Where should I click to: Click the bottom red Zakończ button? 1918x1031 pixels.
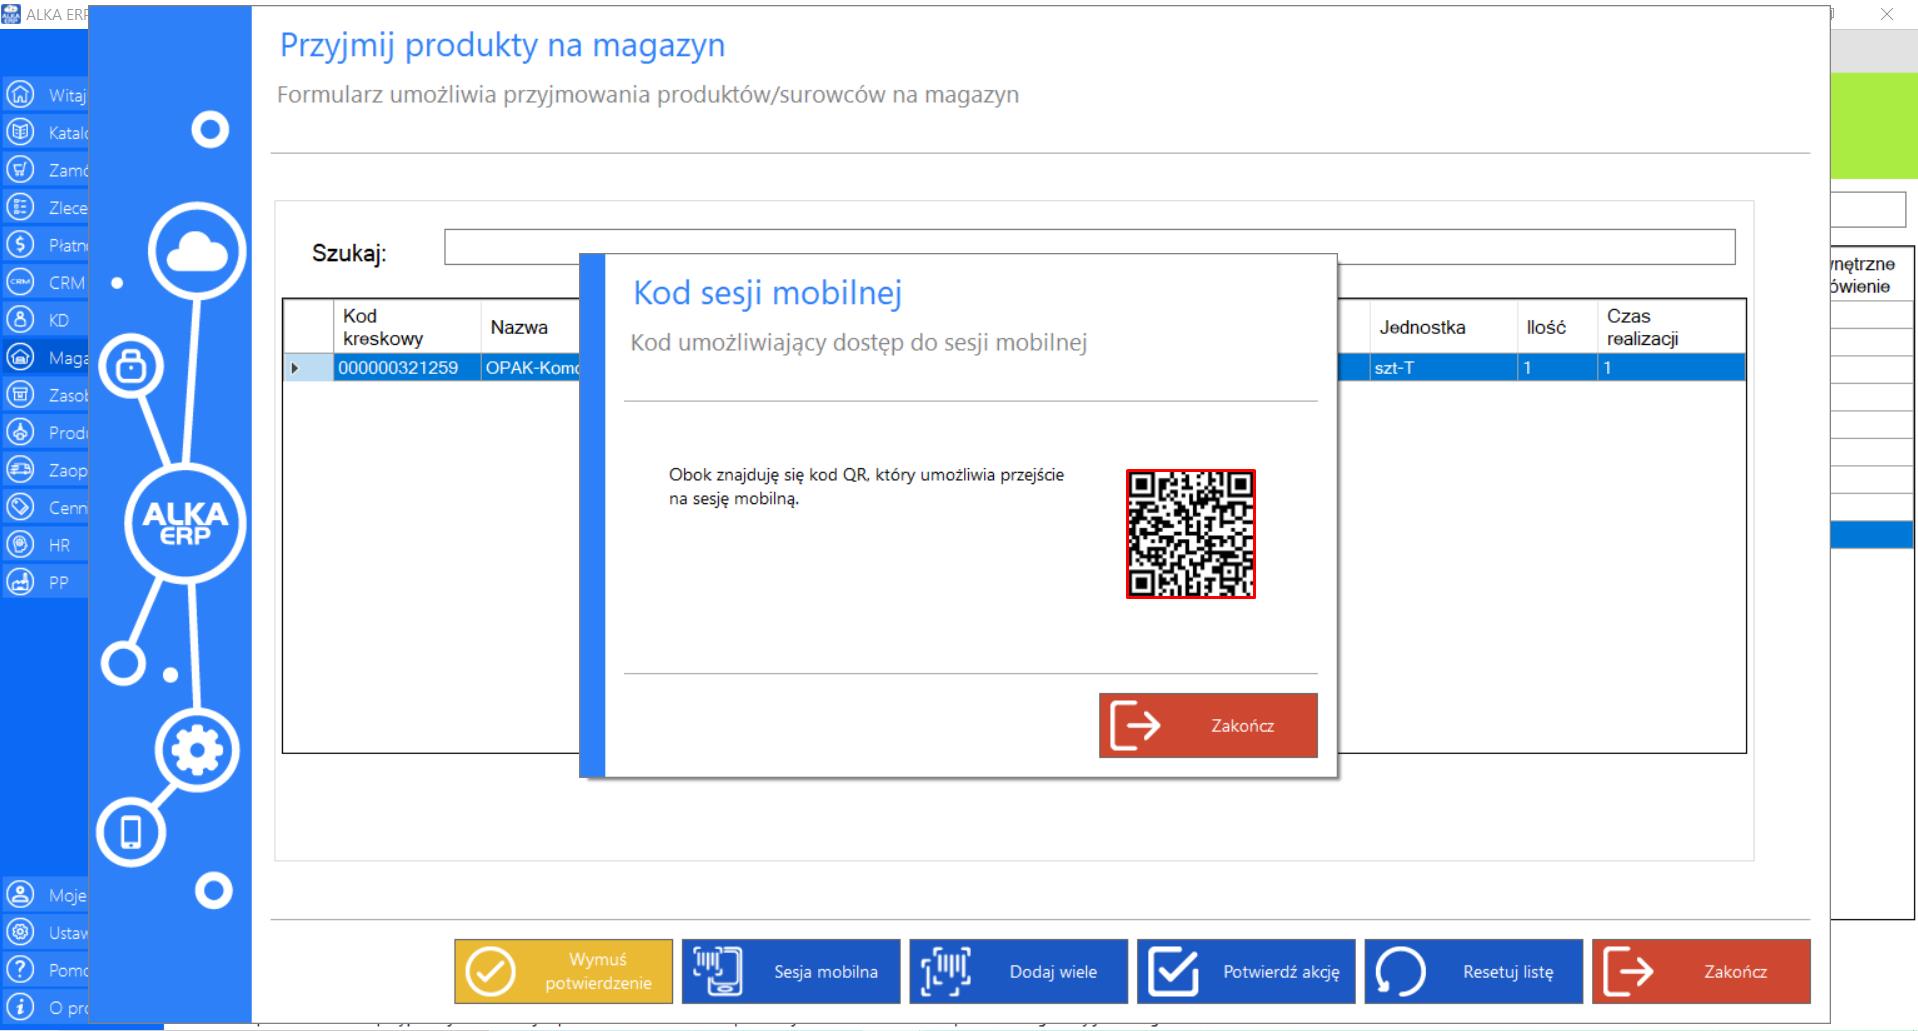[1701, 971]
